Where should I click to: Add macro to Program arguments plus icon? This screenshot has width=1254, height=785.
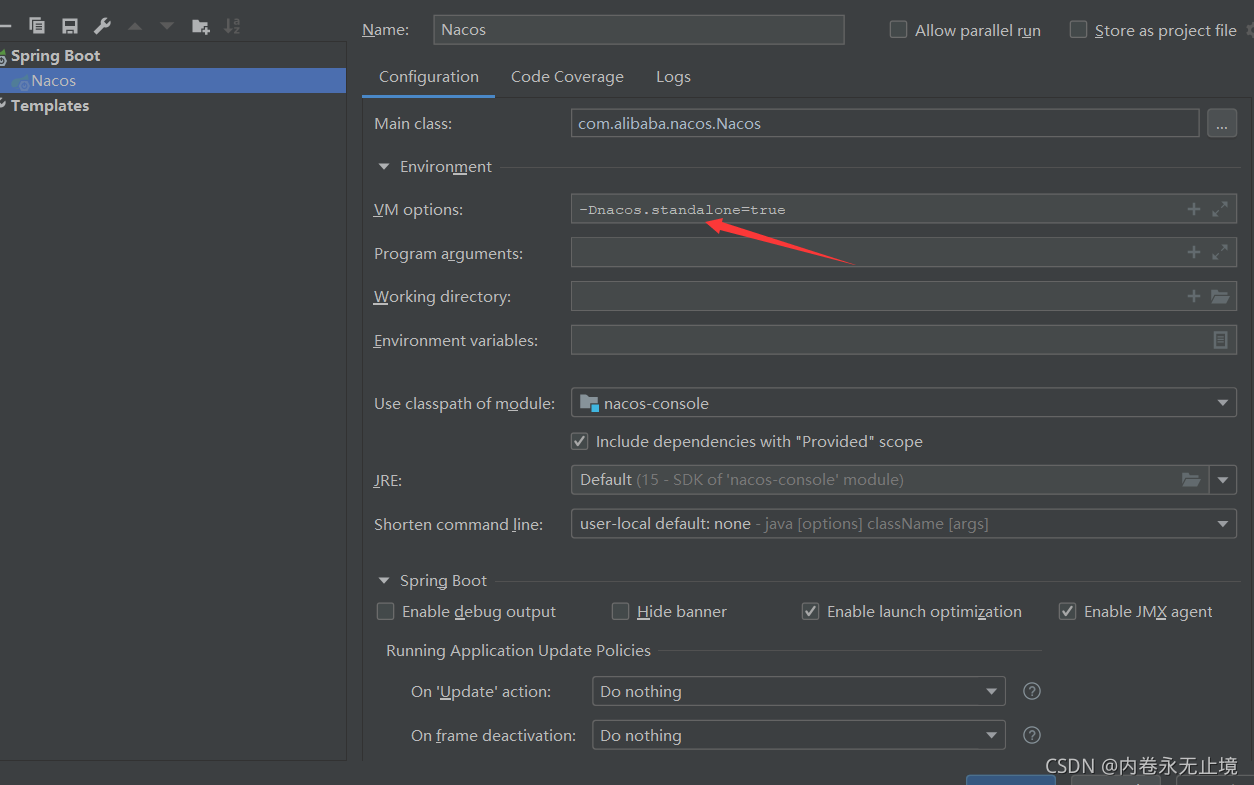point(1193,252)
